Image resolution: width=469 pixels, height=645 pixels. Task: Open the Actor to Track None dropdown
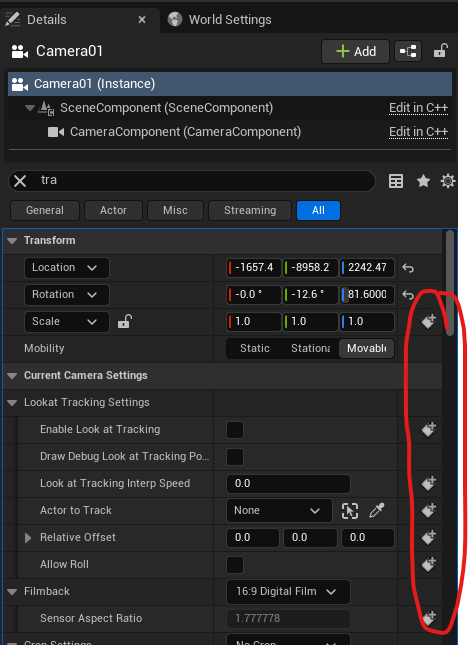click(x=279, y=510)
